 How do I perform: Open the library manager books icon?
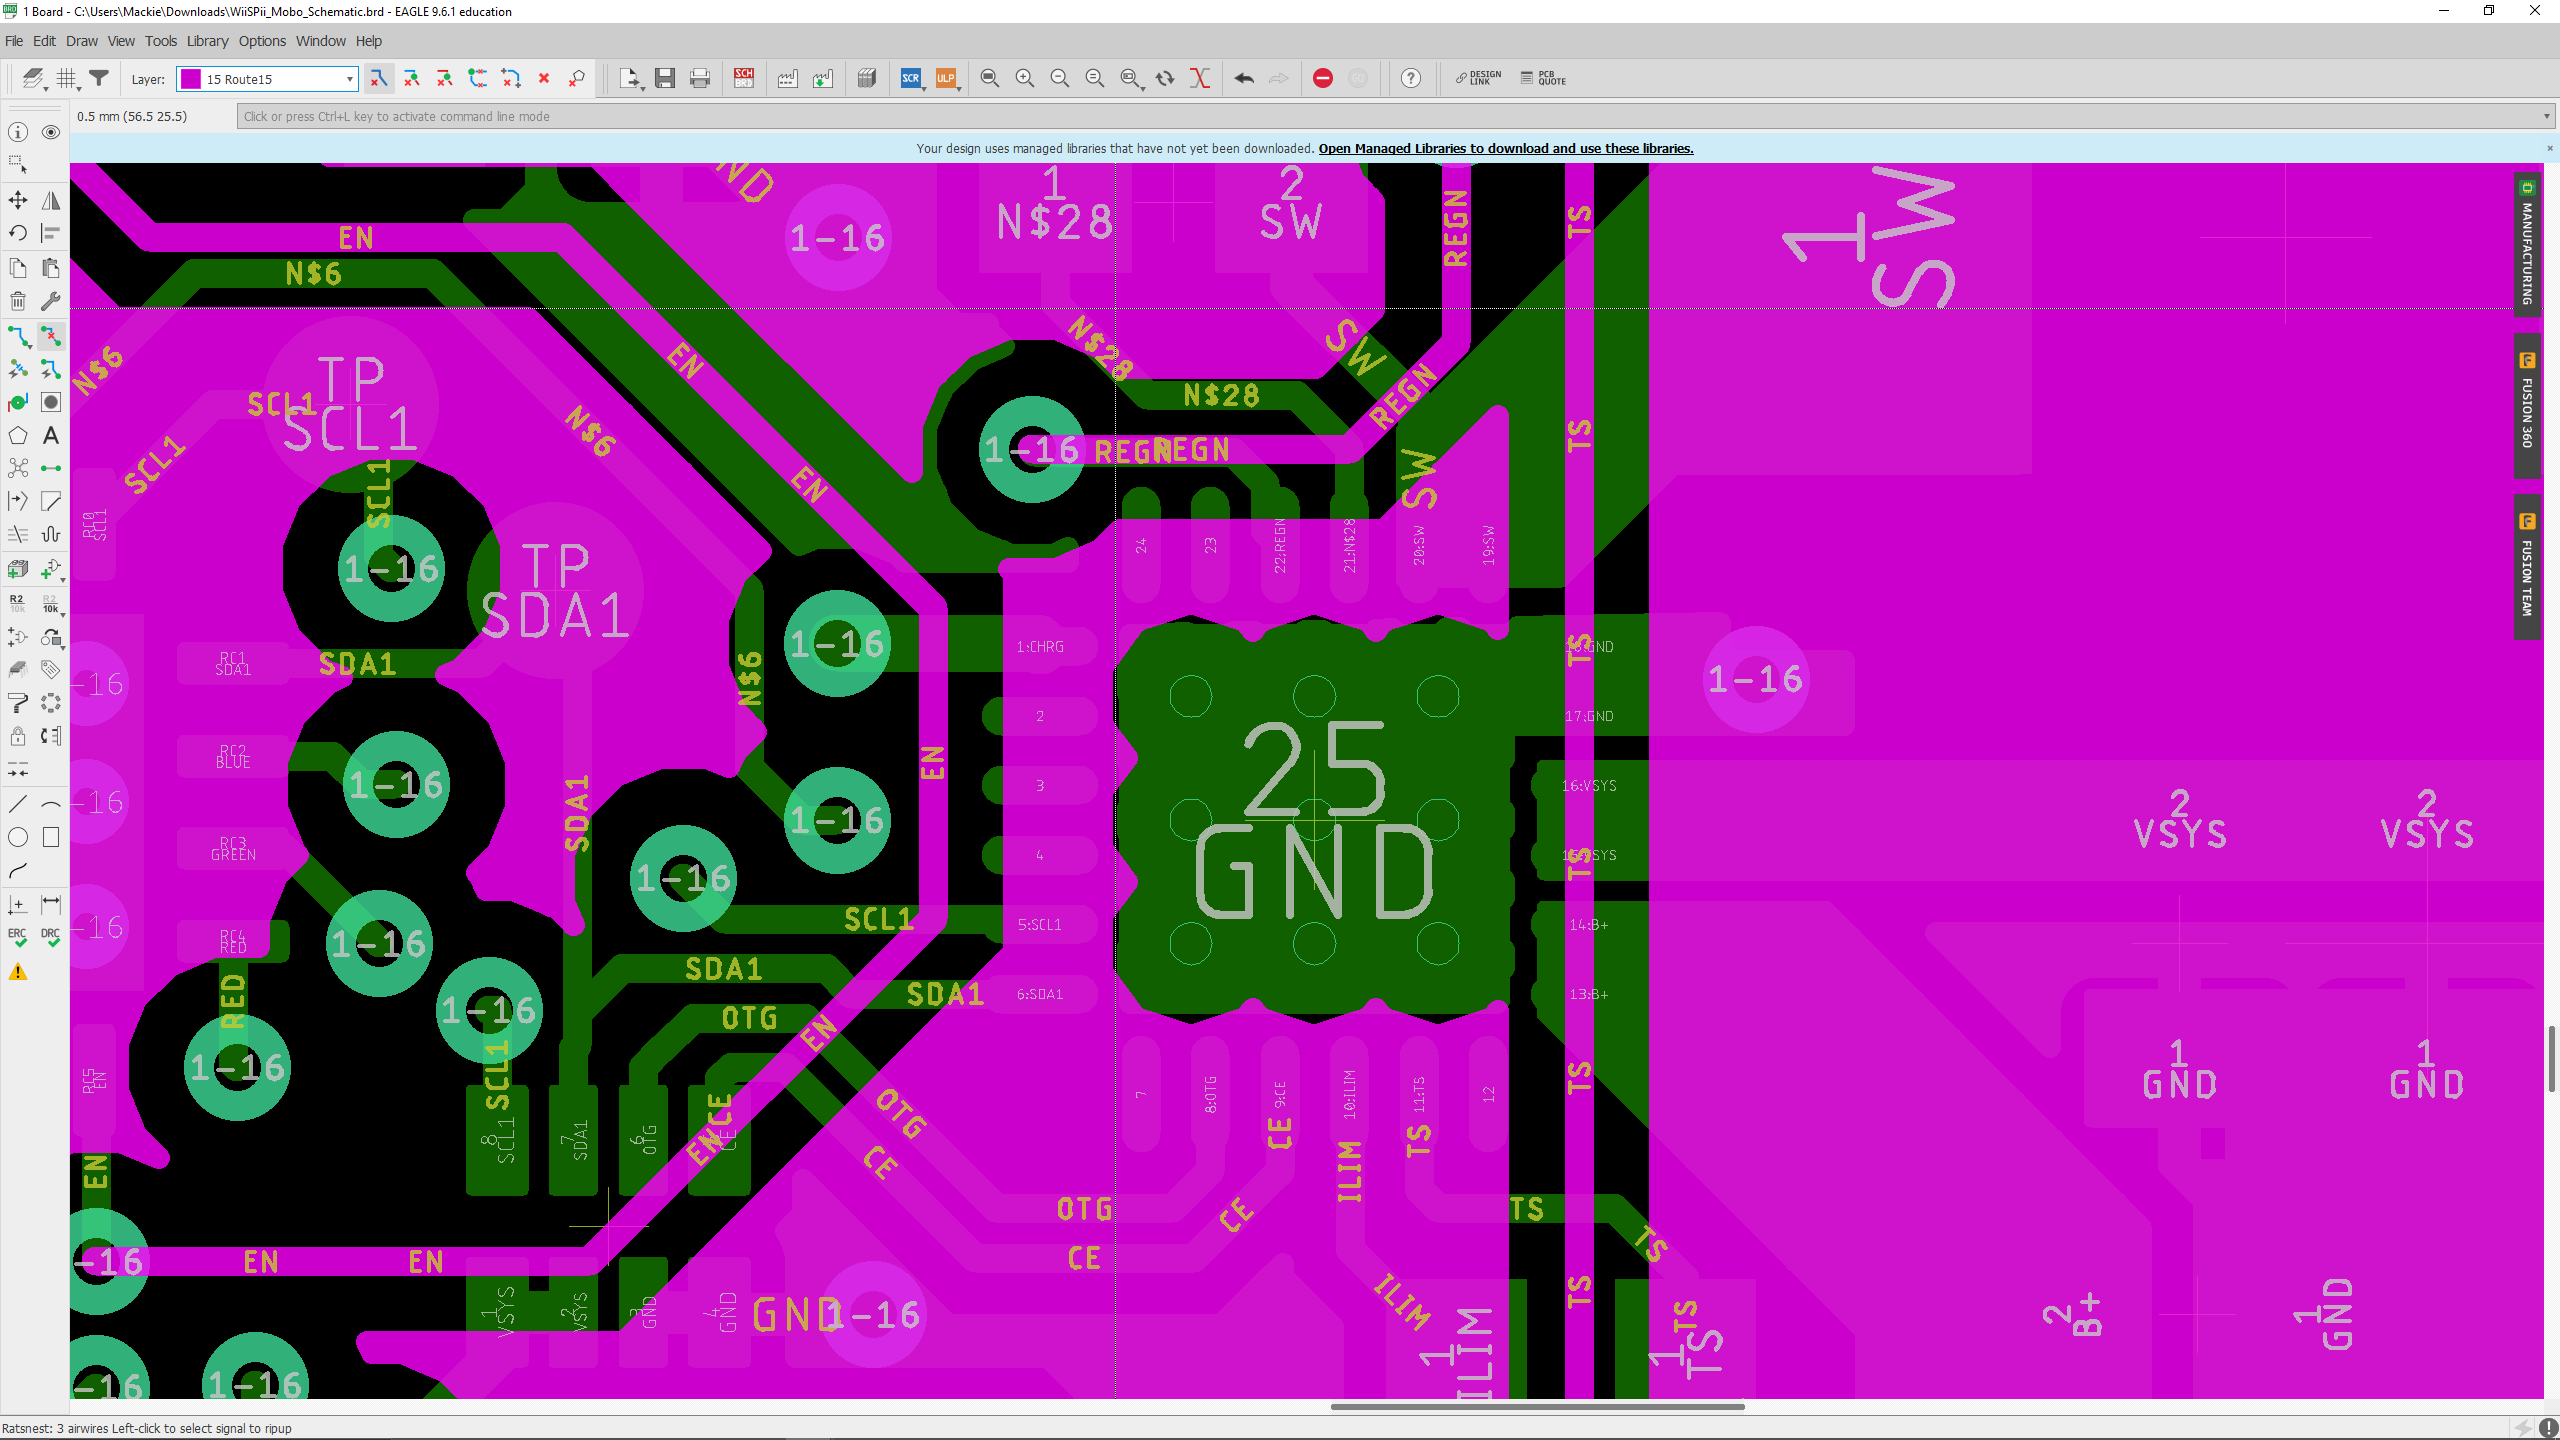[867, 78]
